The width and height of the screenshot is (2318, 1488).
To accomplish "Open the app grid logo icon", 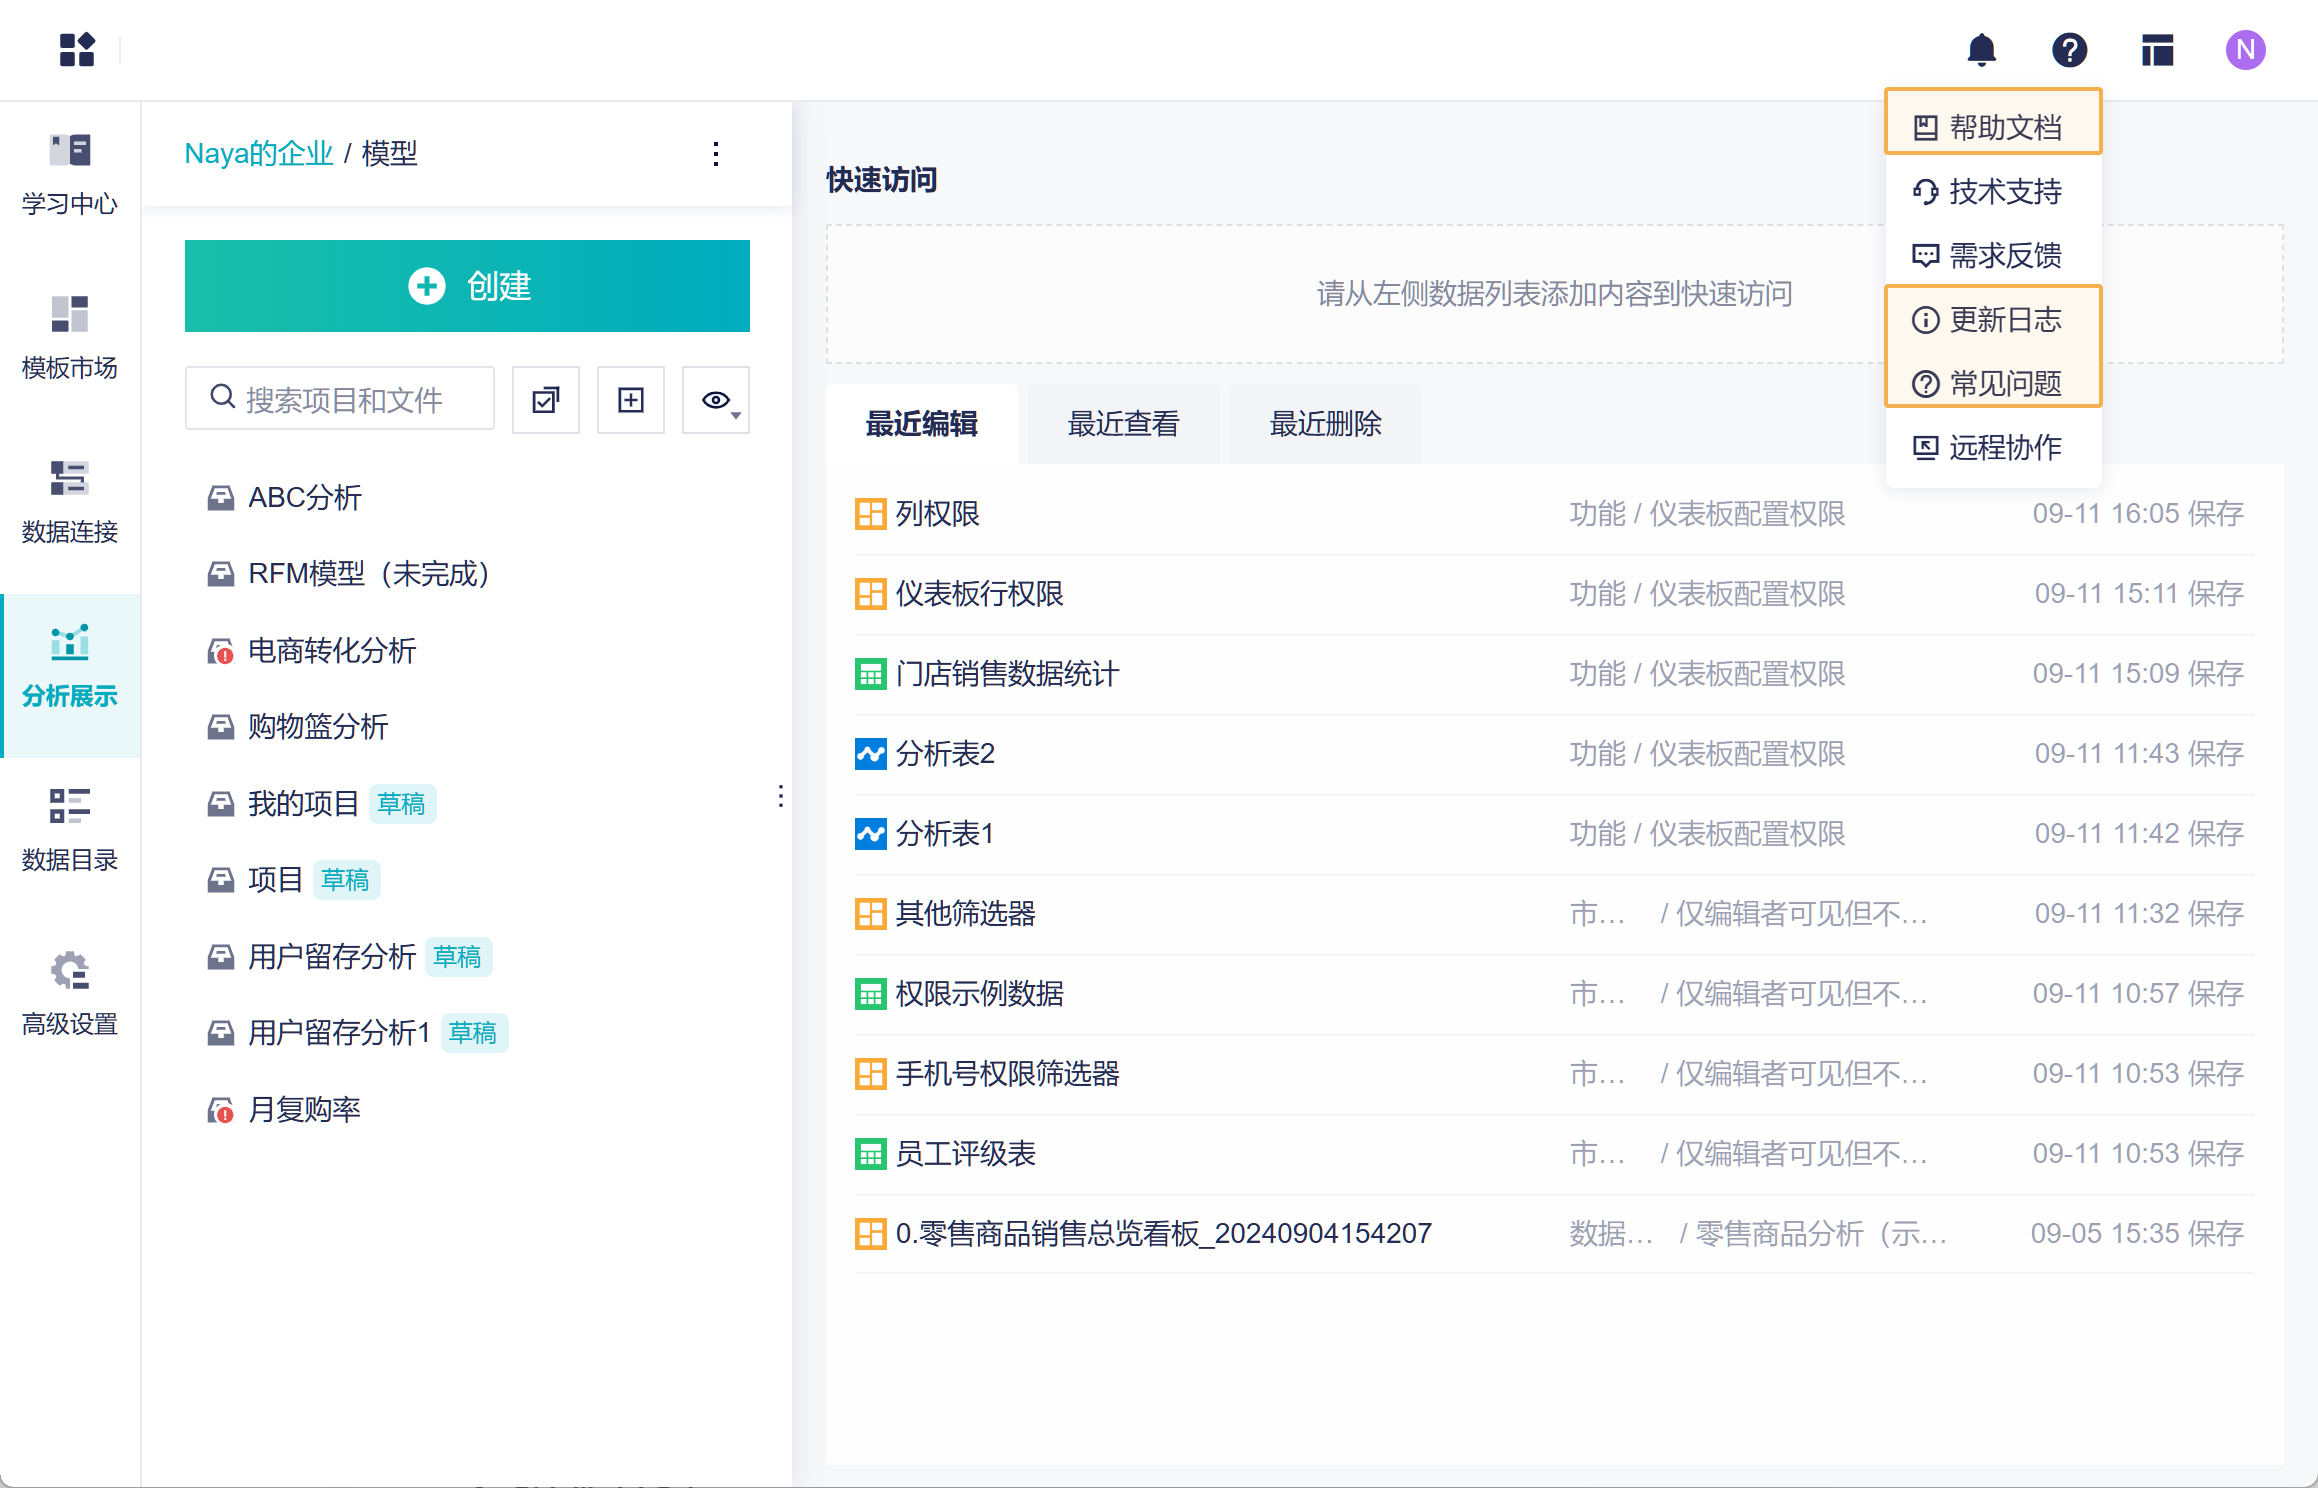I will coord(77,50).
